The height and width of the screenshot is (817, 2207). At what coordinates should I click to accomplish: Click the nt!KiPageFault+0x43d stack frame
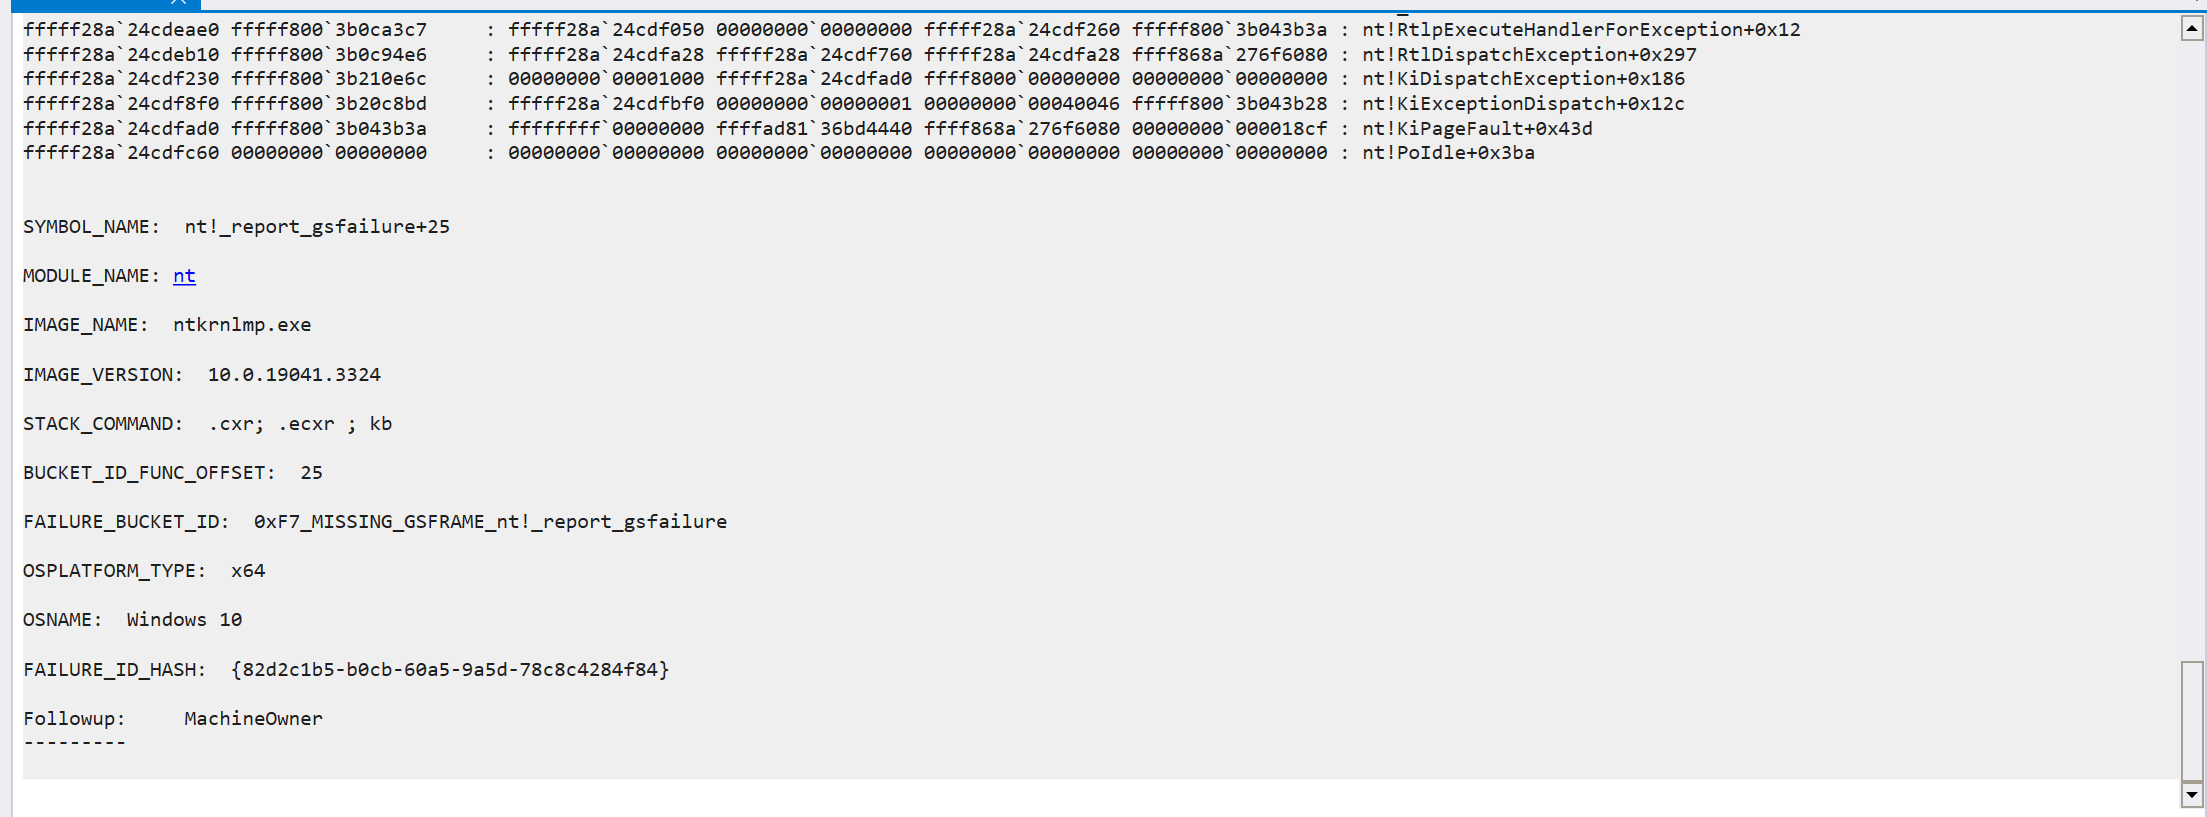[1477, 129]
